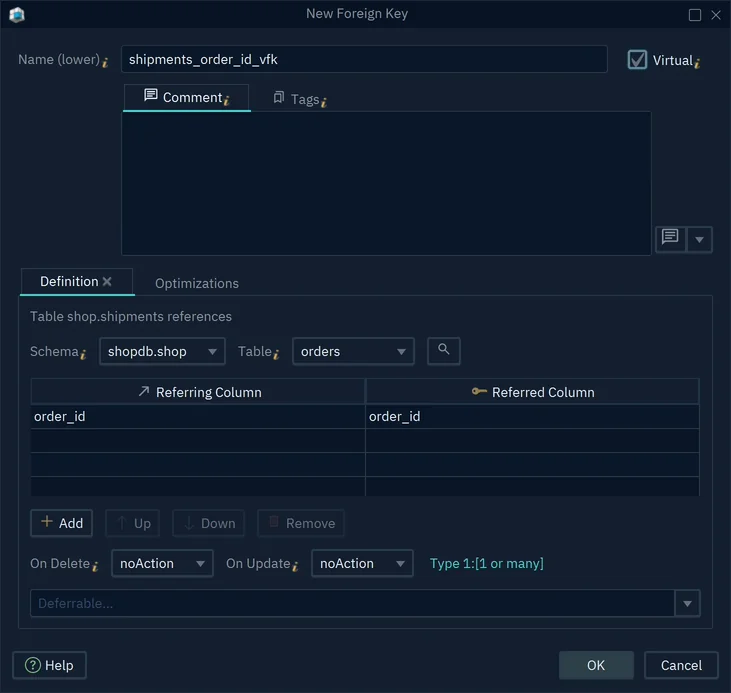Screen dimensions: 731x693
Task: Open the On Delete noAction dropdown
Action: pyautogui.click(x=162, y=563)
